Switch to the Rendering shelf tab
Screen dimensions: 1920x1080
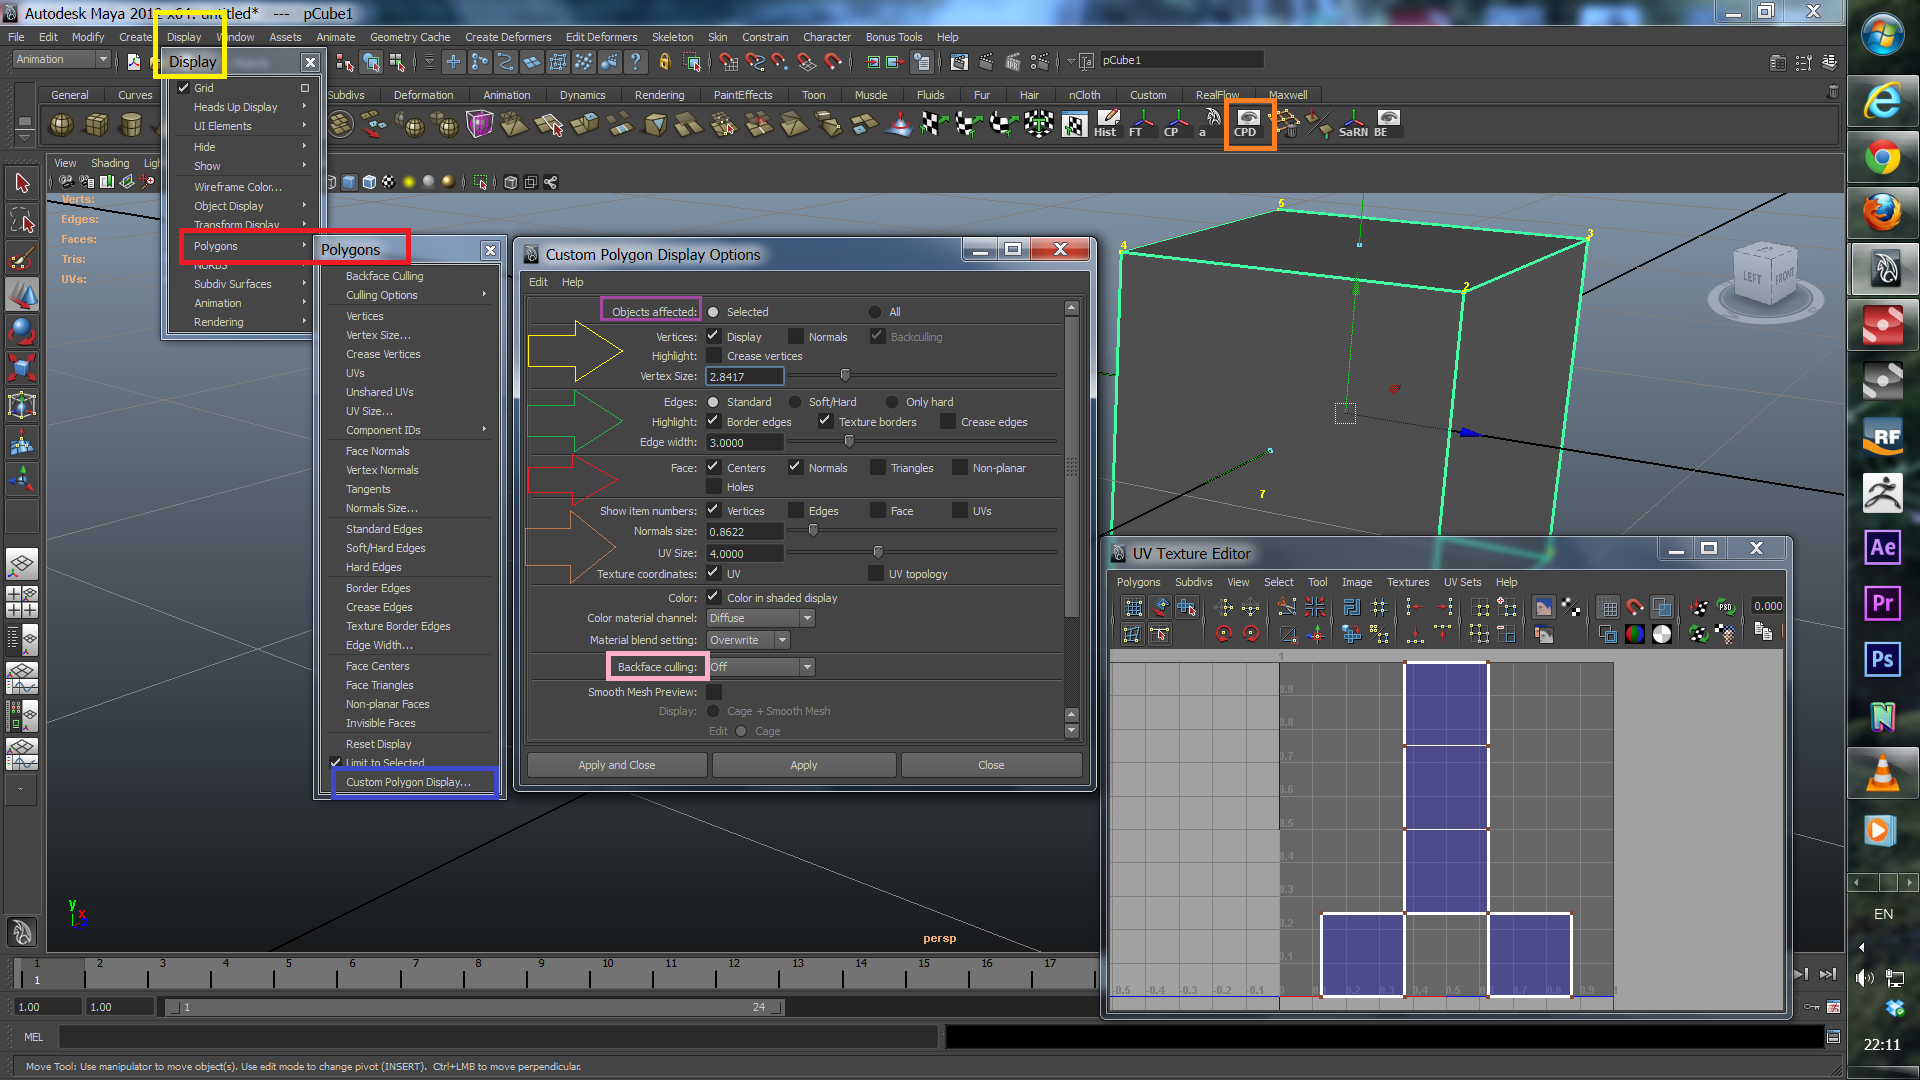click(659, 95)
